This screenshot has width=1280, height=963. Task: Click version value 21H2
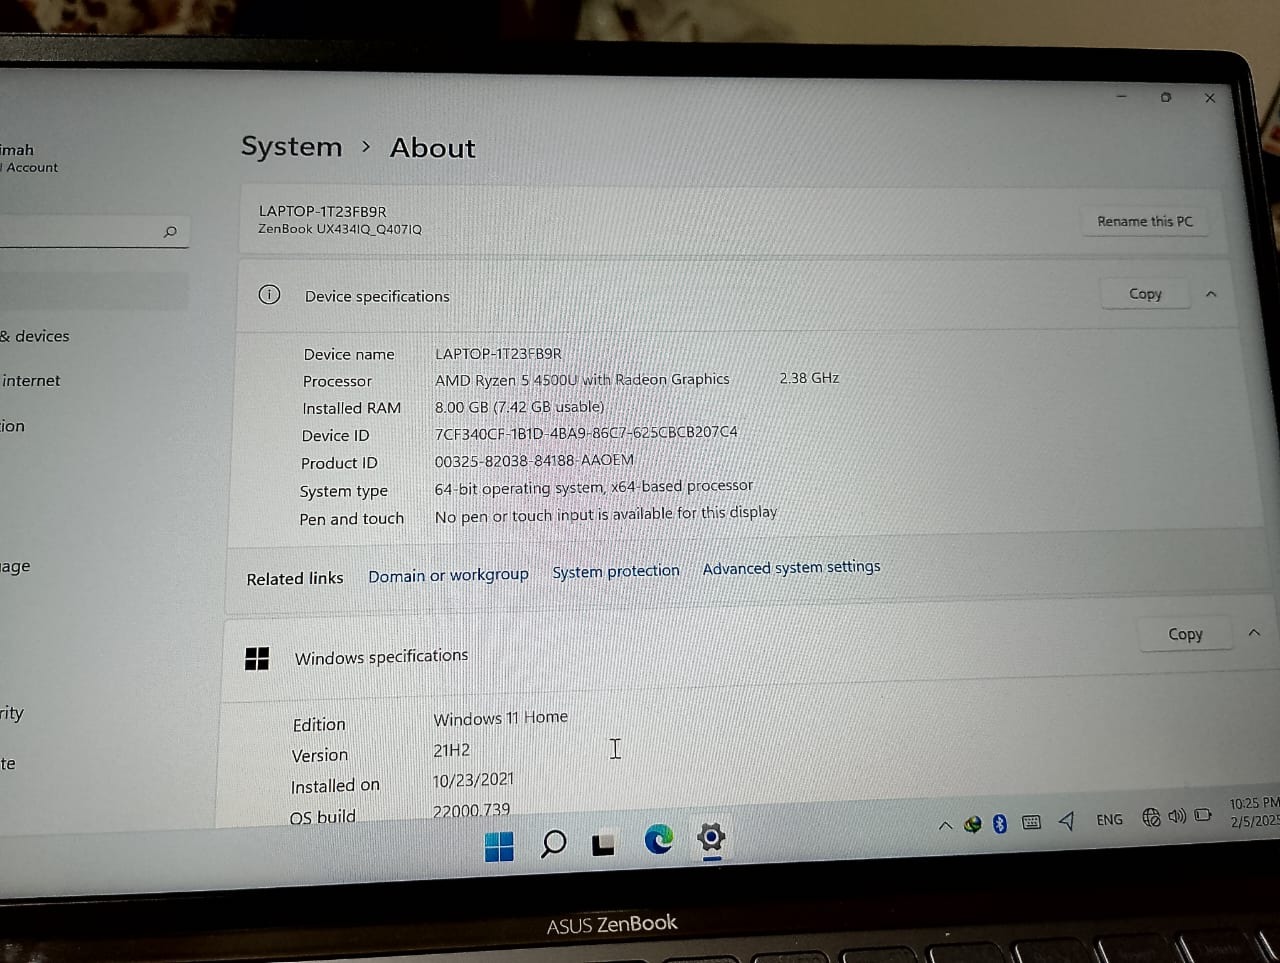point(451,750)
